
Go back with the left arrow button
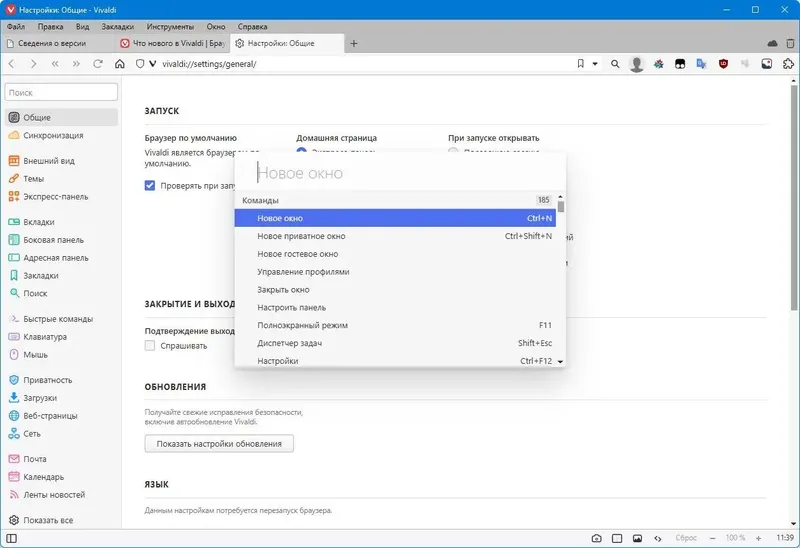click(12, 64)
